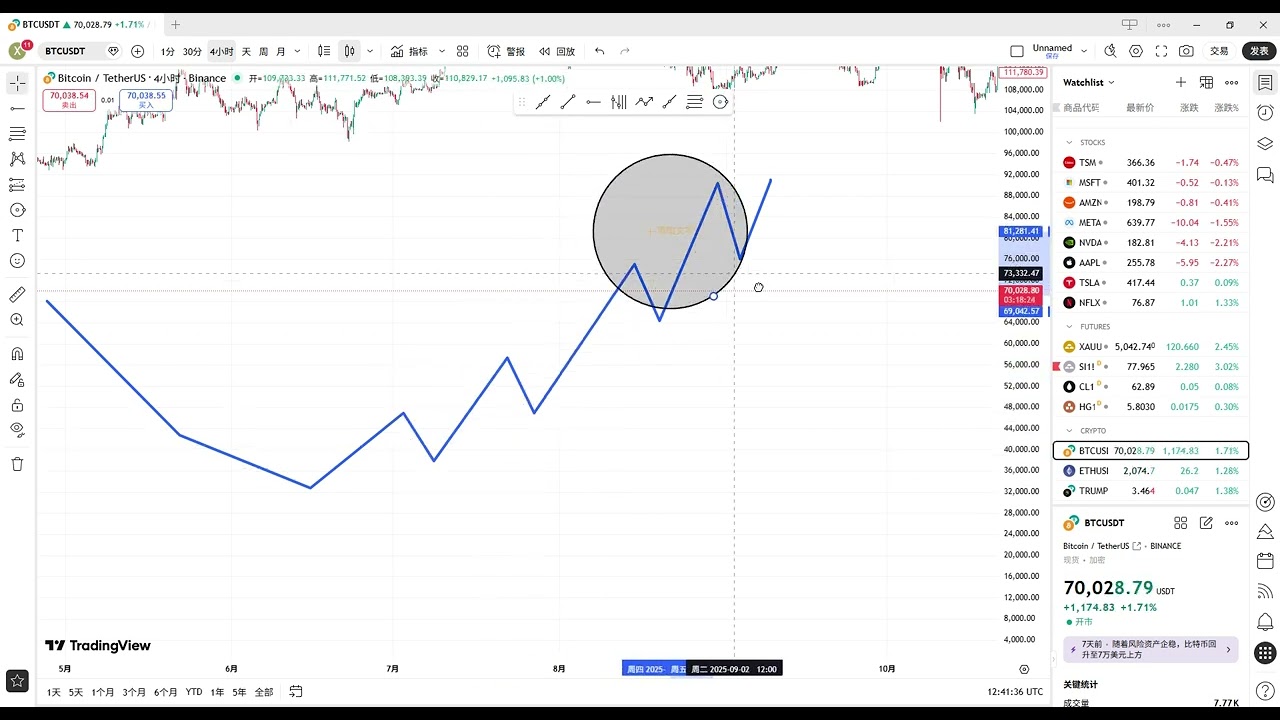Switch to the 1分 timeframe
The height and width of the screenshot is (720, 1280).
pos(168,51)
